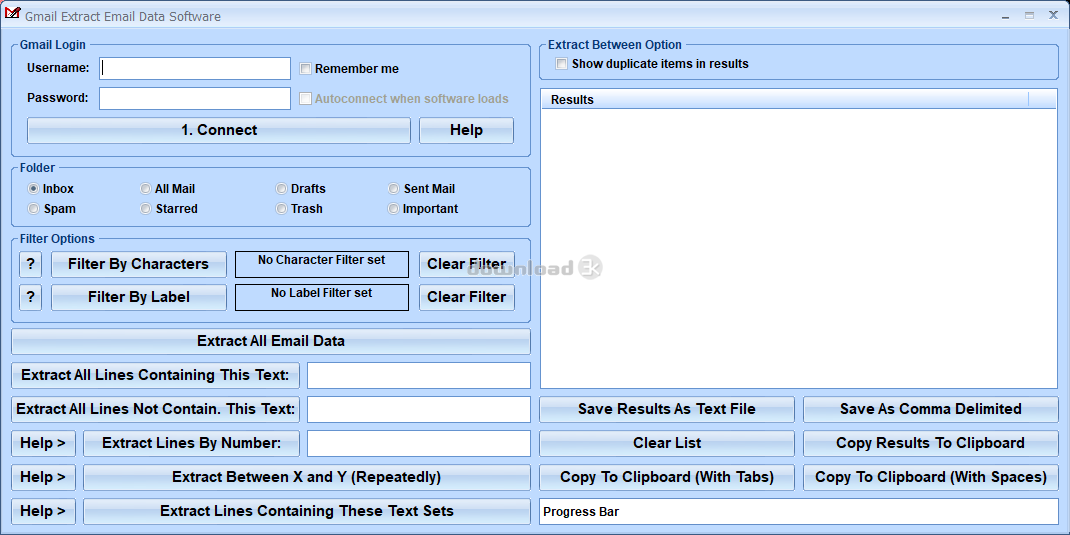Click the No Label Filter set box
The width and height of the screenshot is (1070, 535).
point(321,297)
